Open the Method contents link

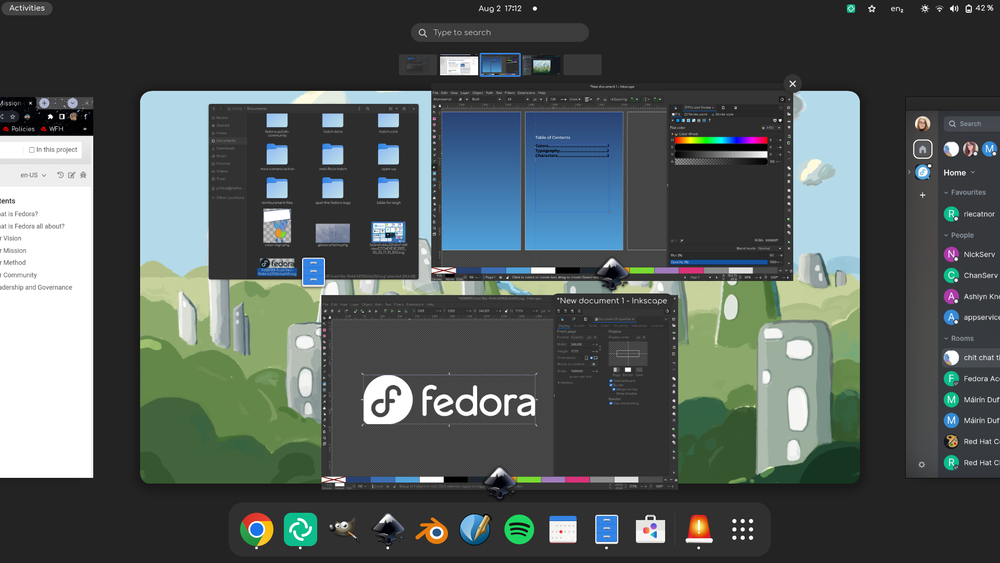point(13,263)
